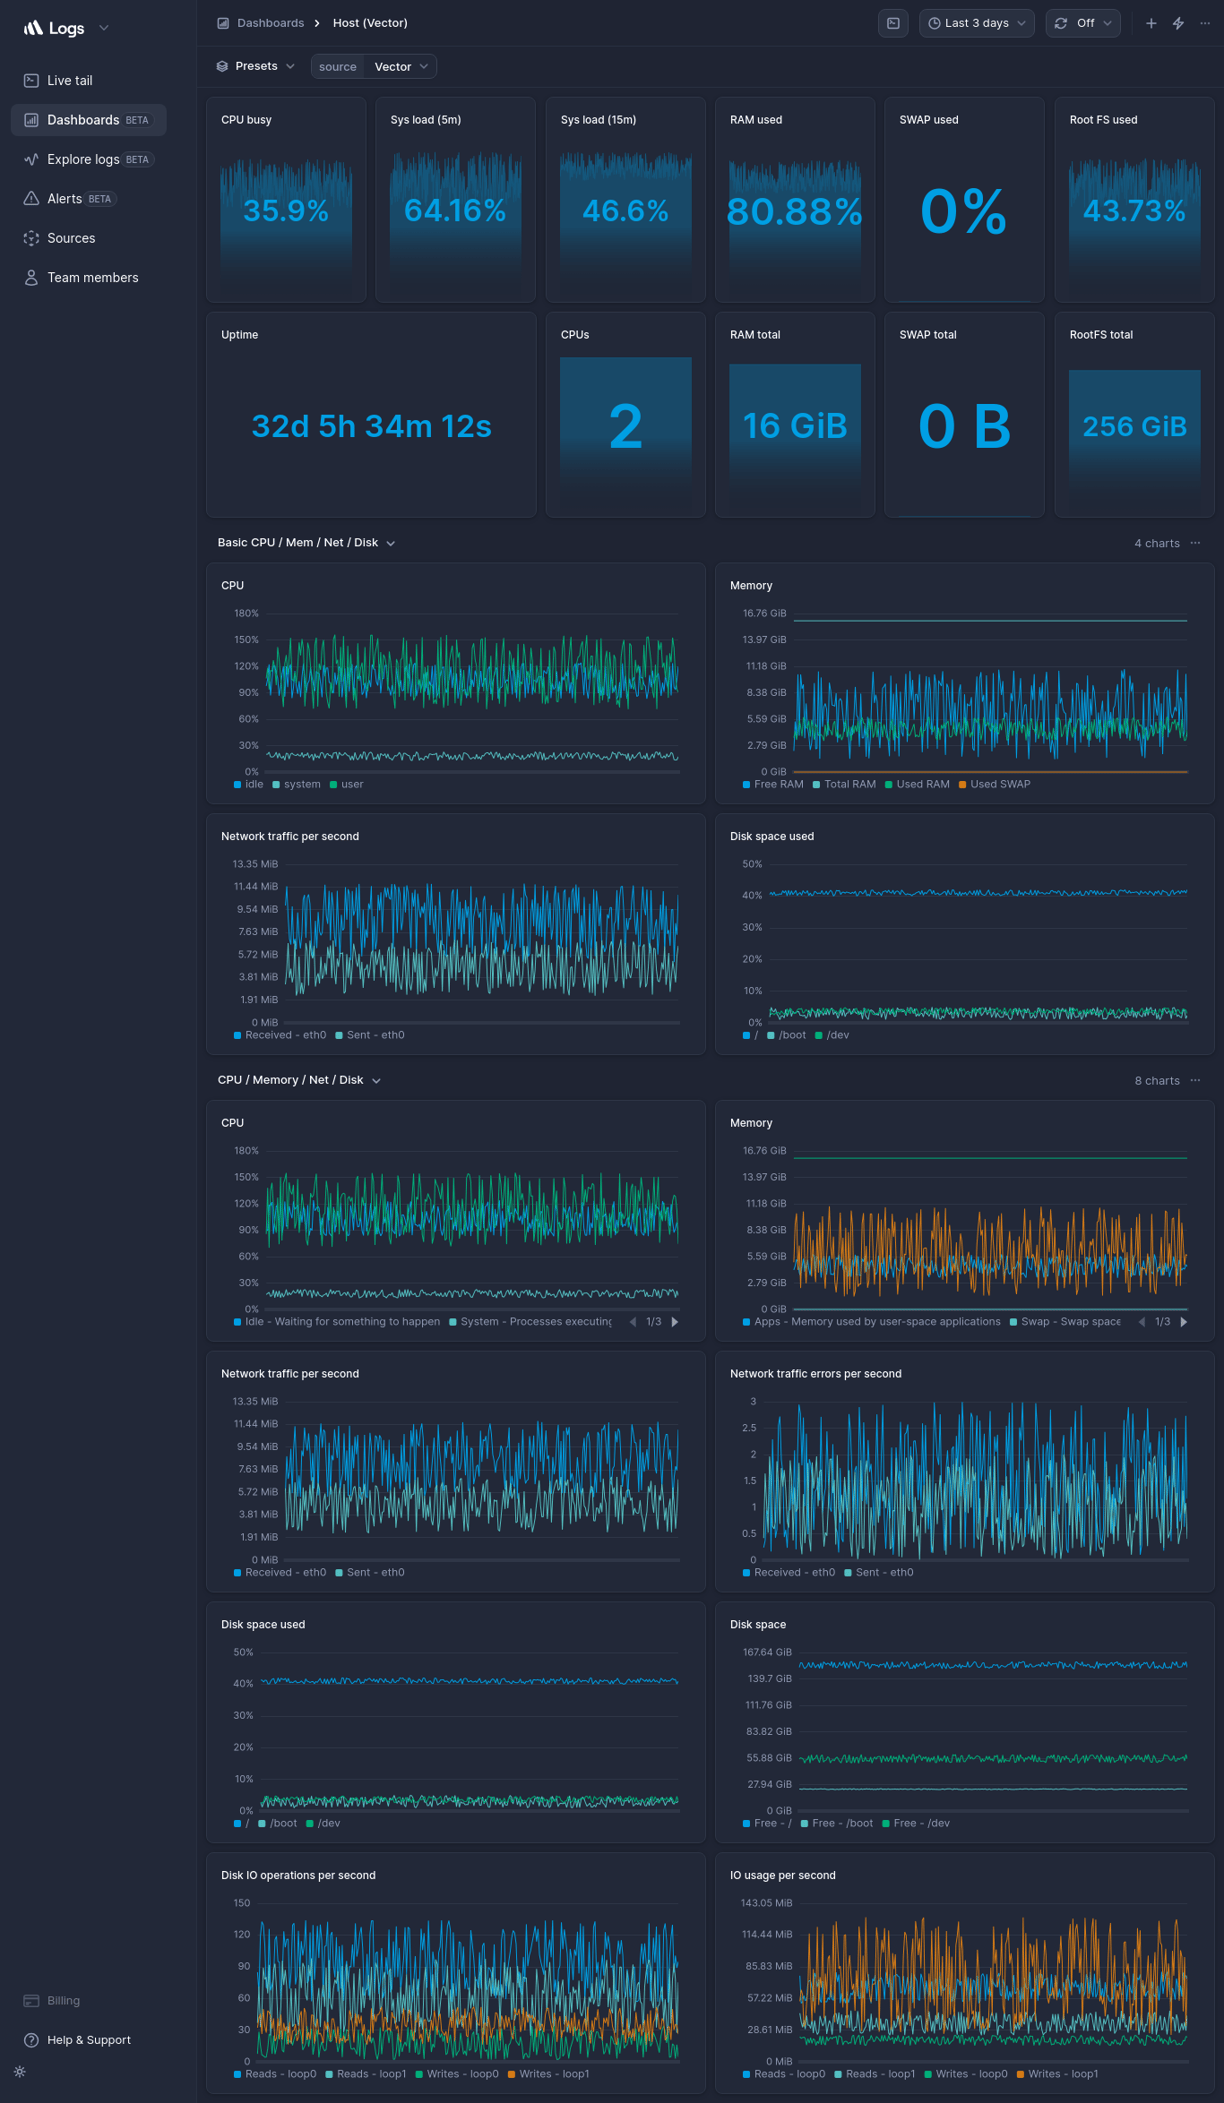Toggle theme with the sun icon

point(20,2071)
